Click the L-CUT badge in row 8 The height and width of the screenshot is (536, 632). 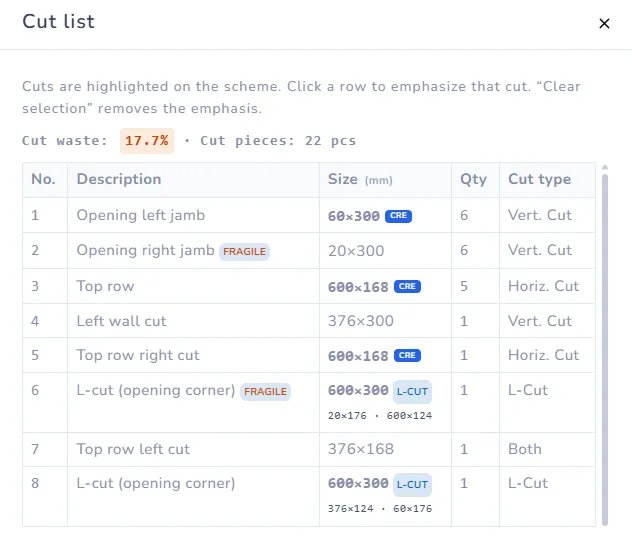[x=412, y=485]
